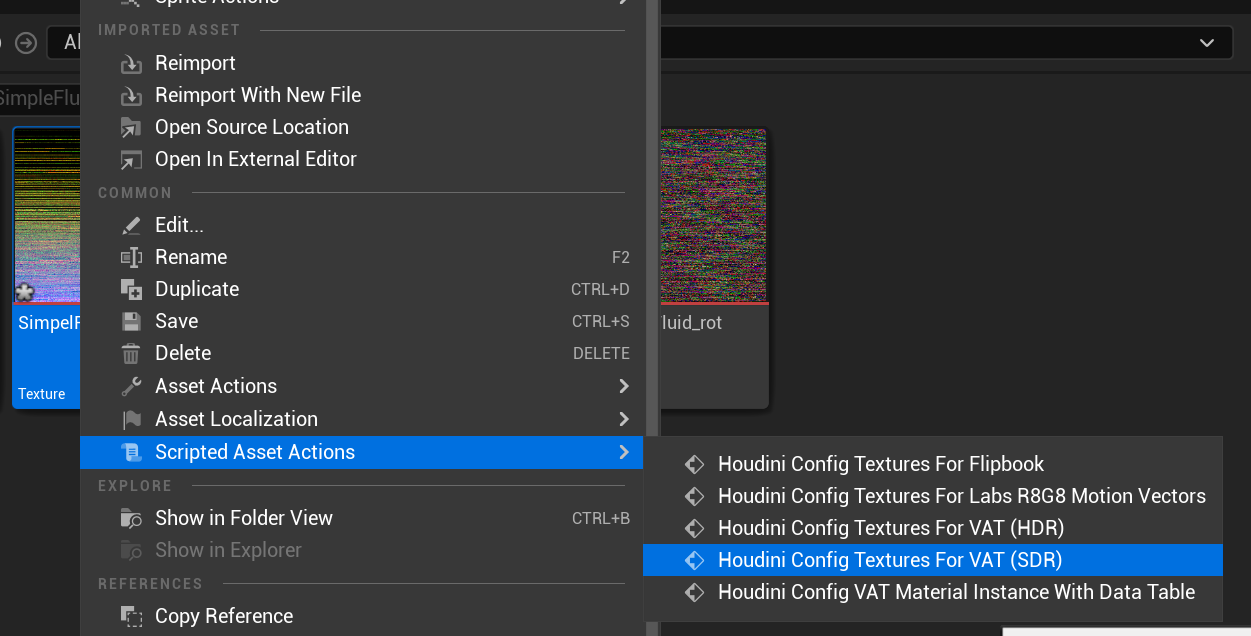Open the Asset Actions entry
Screen dimensions: 1251x636
tap(362, 386)
